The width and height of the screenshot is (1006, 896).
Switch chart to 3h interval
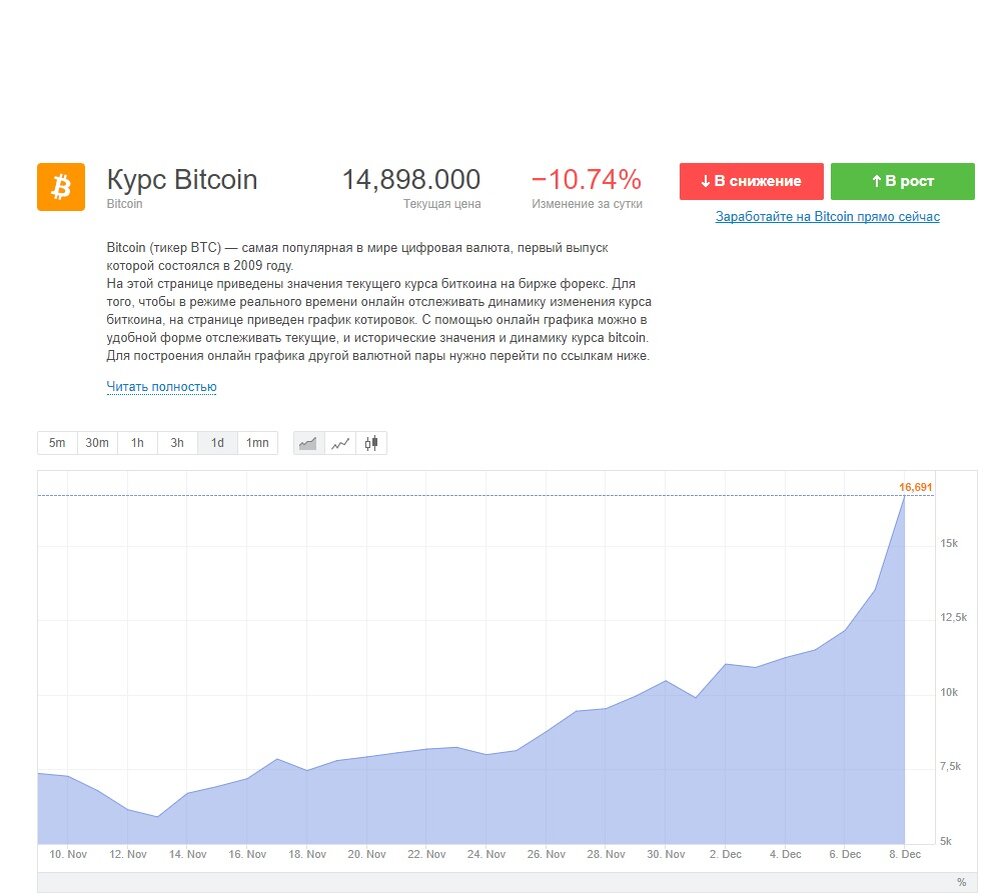point(177,443)
